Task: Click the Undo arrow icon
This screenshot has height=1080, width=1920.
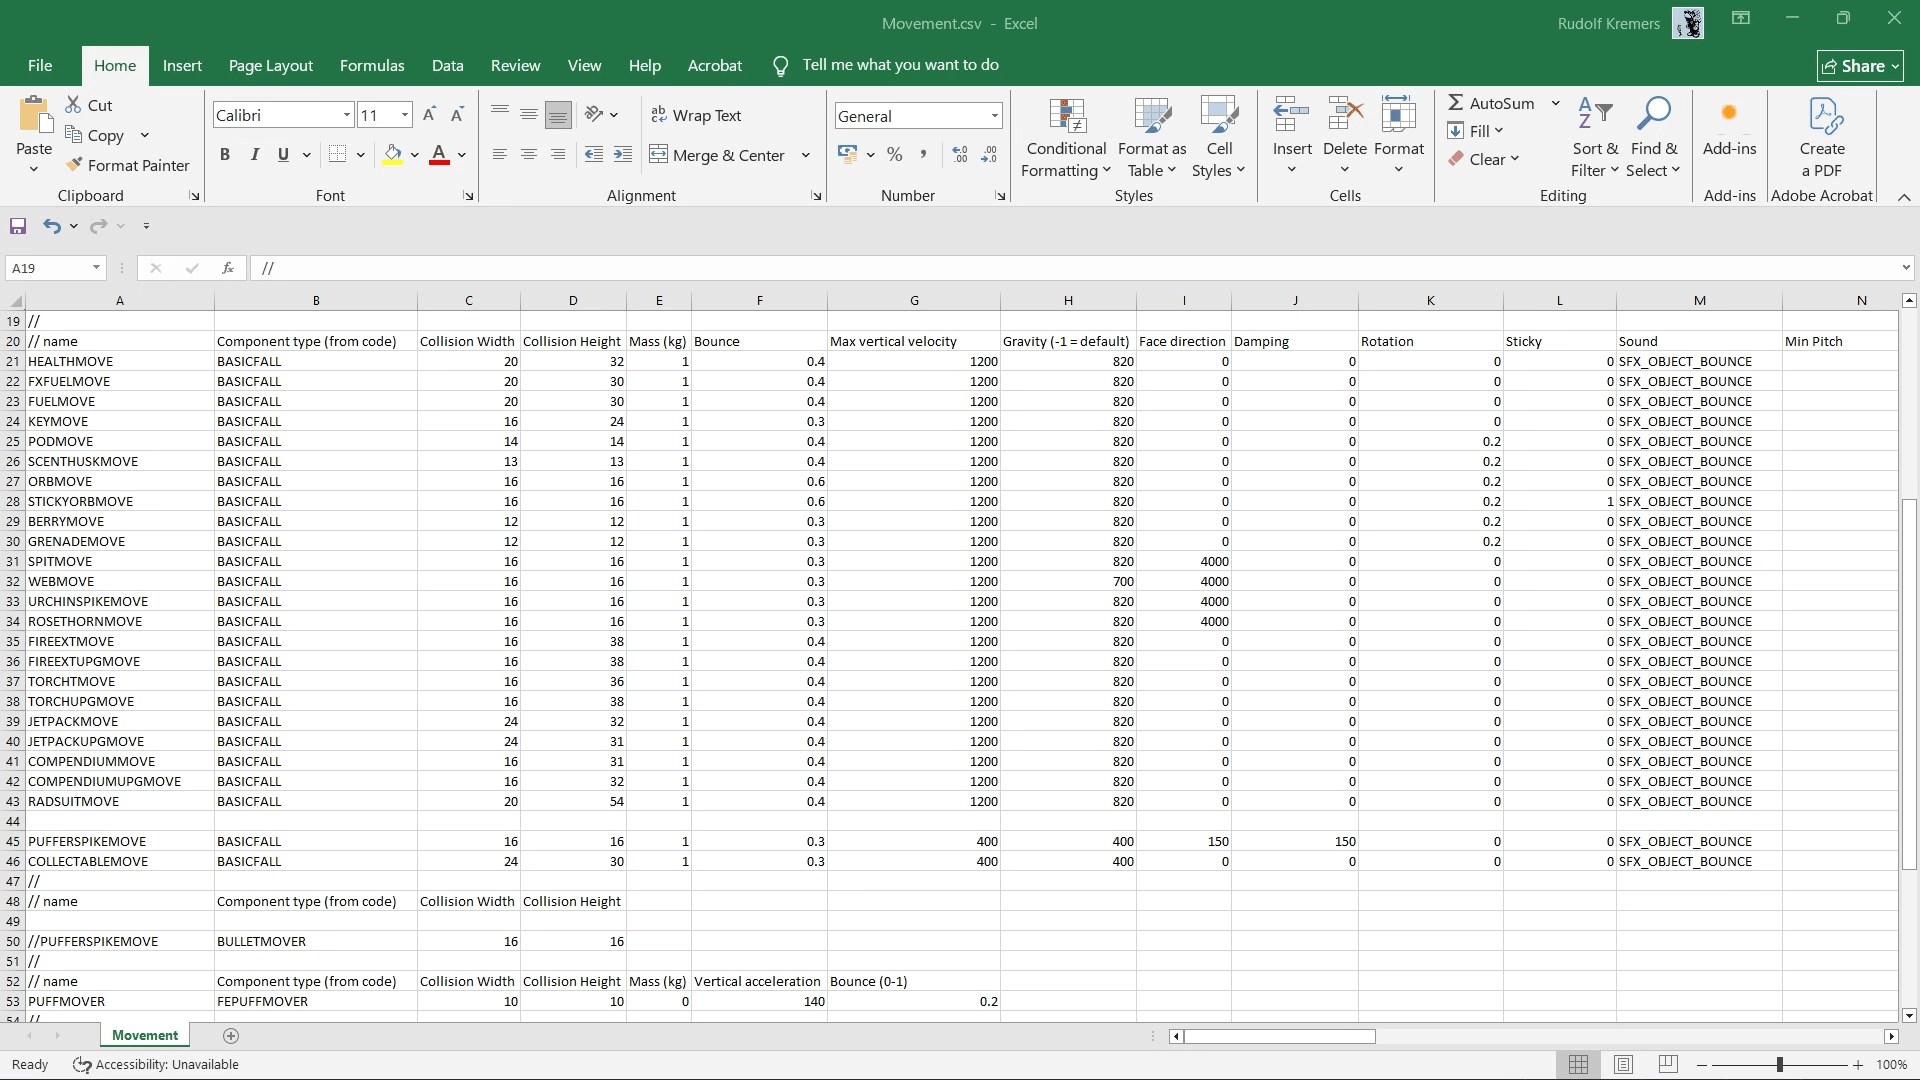Action: tap(51, 226)
